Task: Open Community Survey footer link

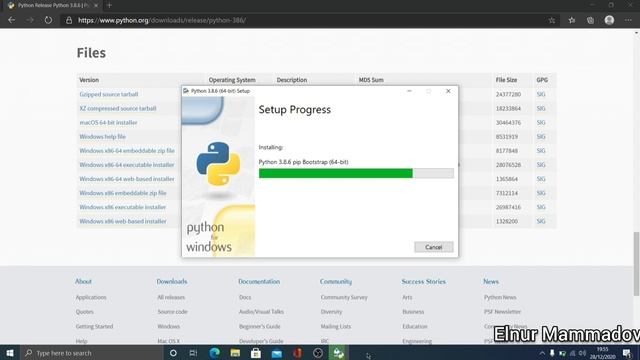Action: 344,297
